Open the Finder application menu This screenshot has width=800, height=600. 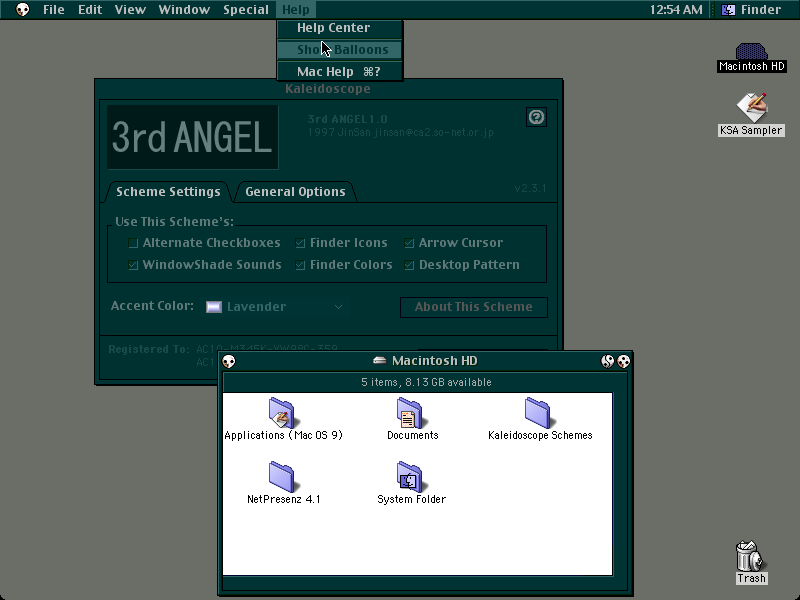tap(753, 9)
